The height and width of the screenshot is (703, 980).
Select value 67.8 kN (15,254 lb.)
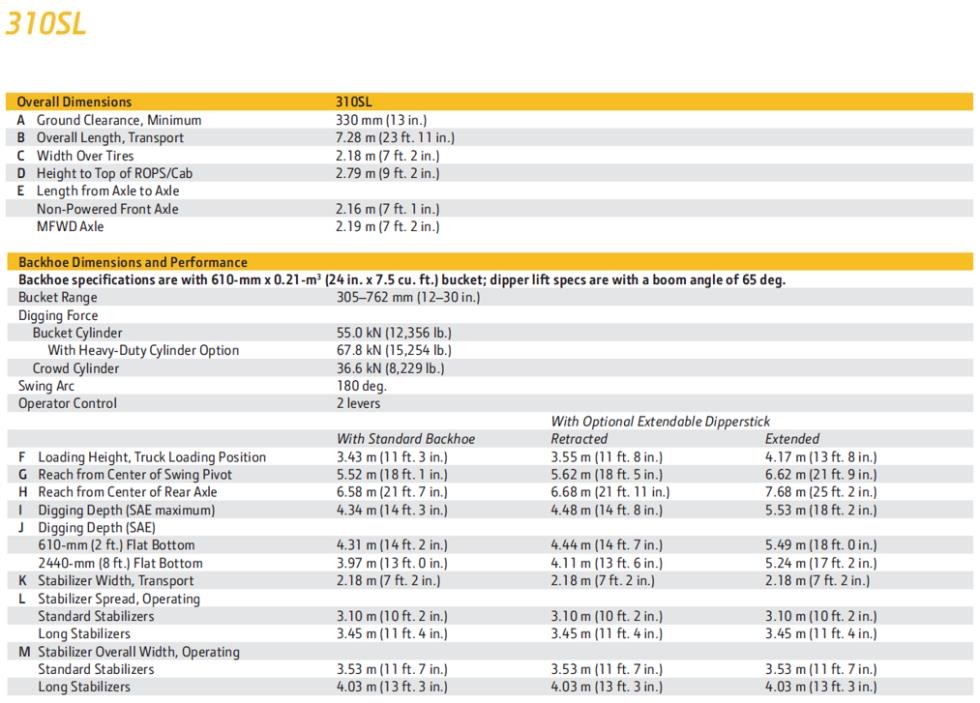click(x=394, y=350)
